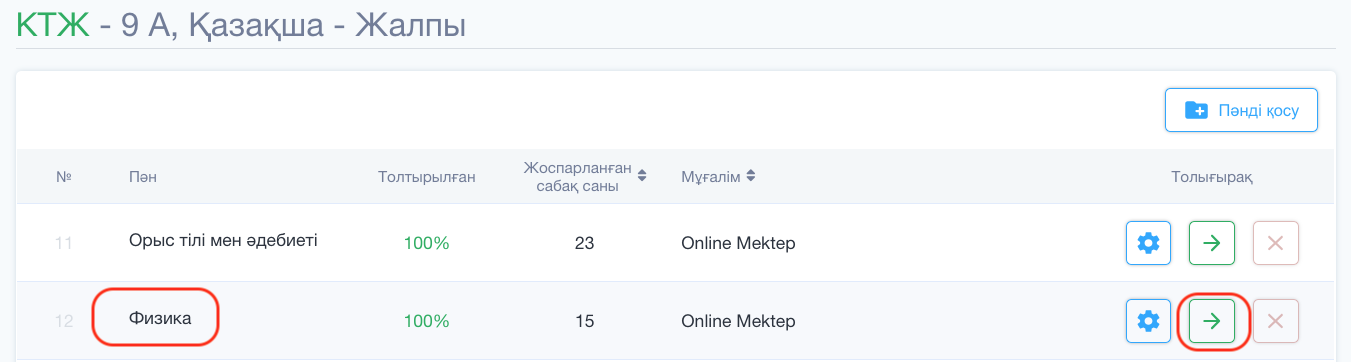Select Орыс тілі мен әдебиеті subject name

pos(223,240)
